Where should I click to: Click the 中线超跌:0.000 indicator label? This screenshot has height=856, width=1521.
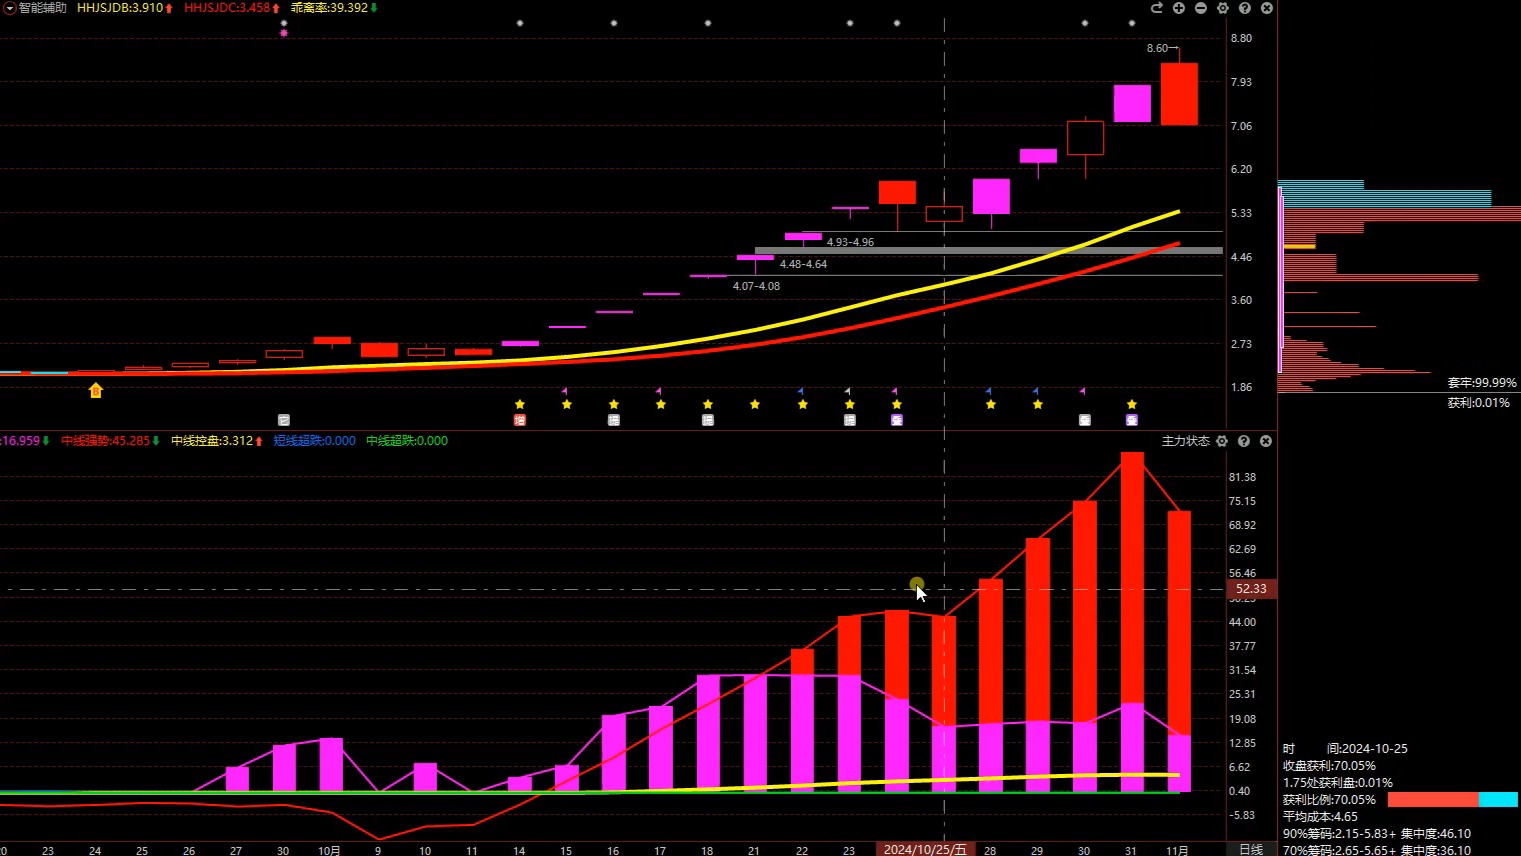tap(407, 441)
